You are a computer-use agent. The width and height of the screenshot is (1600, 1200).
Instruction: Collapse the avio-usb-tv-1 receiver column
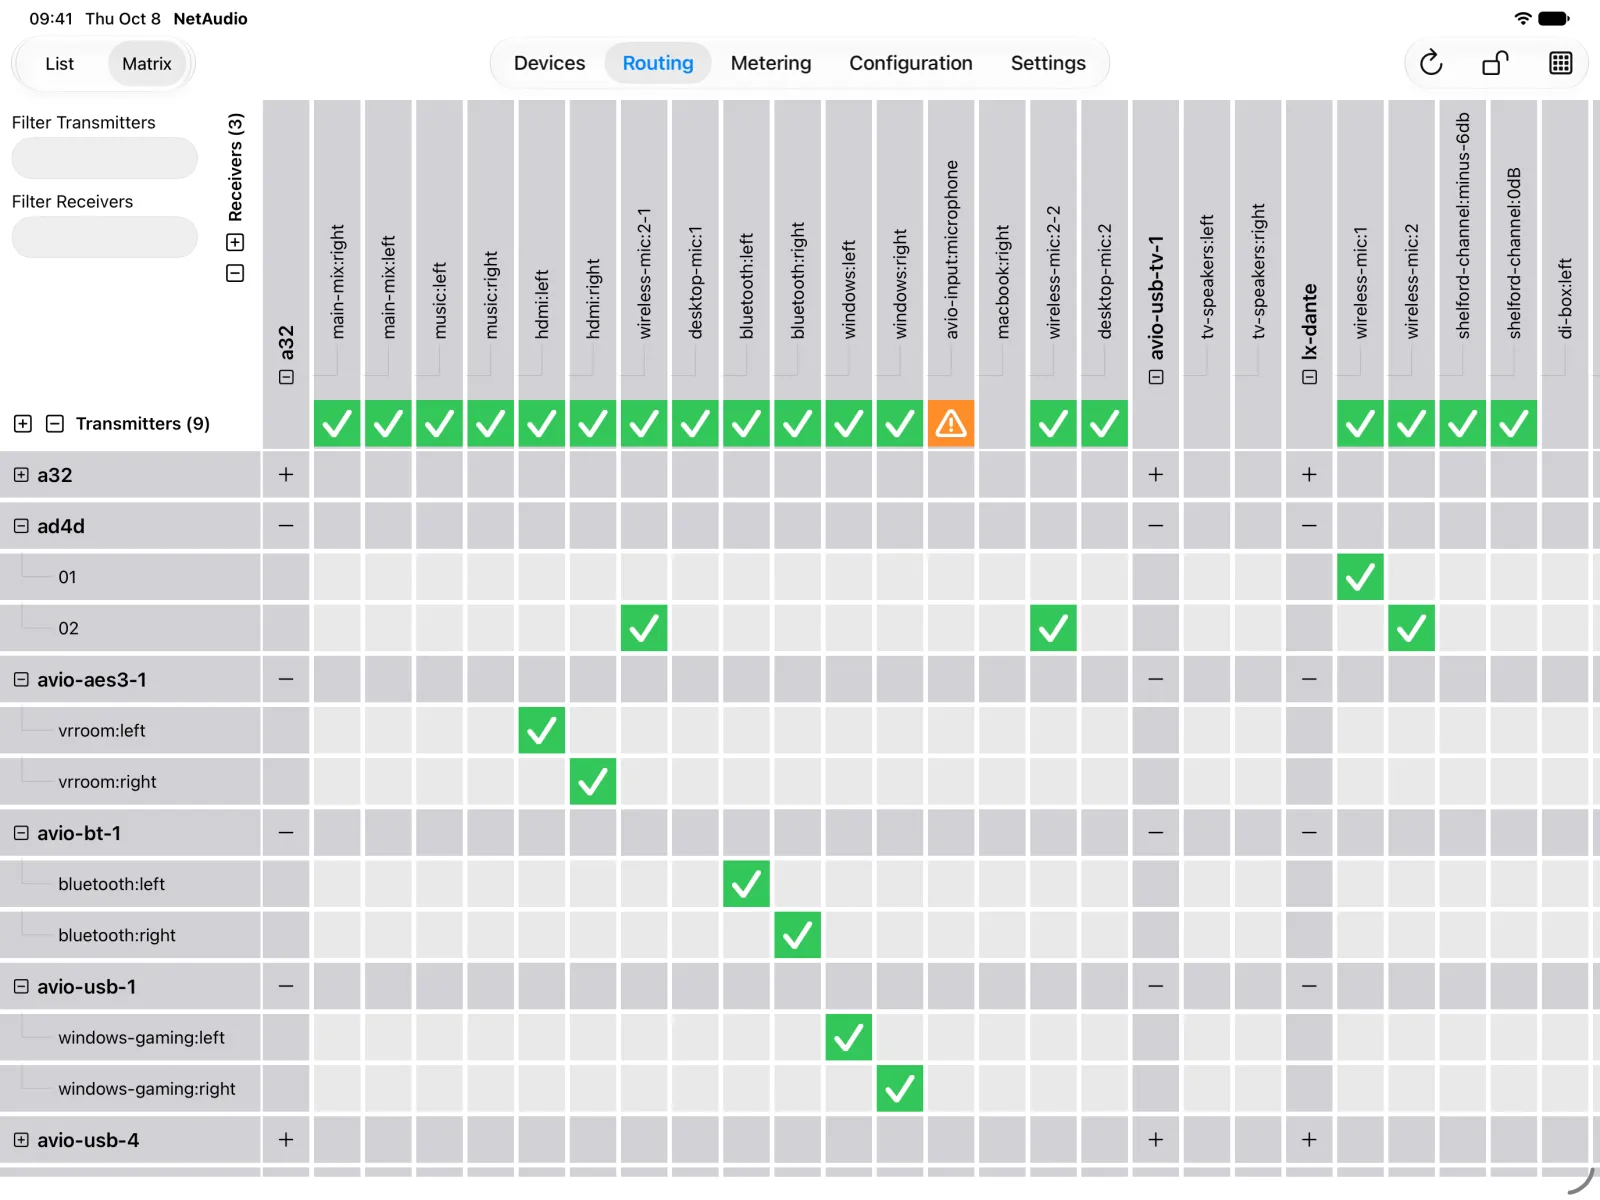(1156, 377)
